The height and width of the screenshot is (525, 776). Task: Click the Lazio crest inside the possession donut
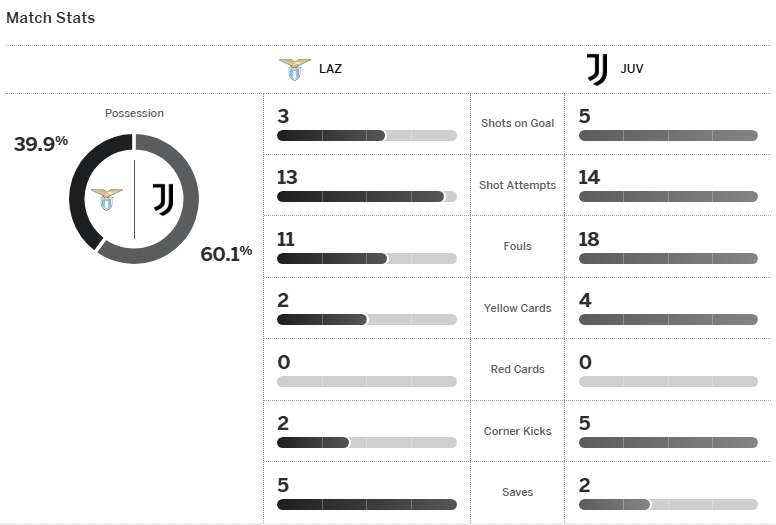point(106,198)
